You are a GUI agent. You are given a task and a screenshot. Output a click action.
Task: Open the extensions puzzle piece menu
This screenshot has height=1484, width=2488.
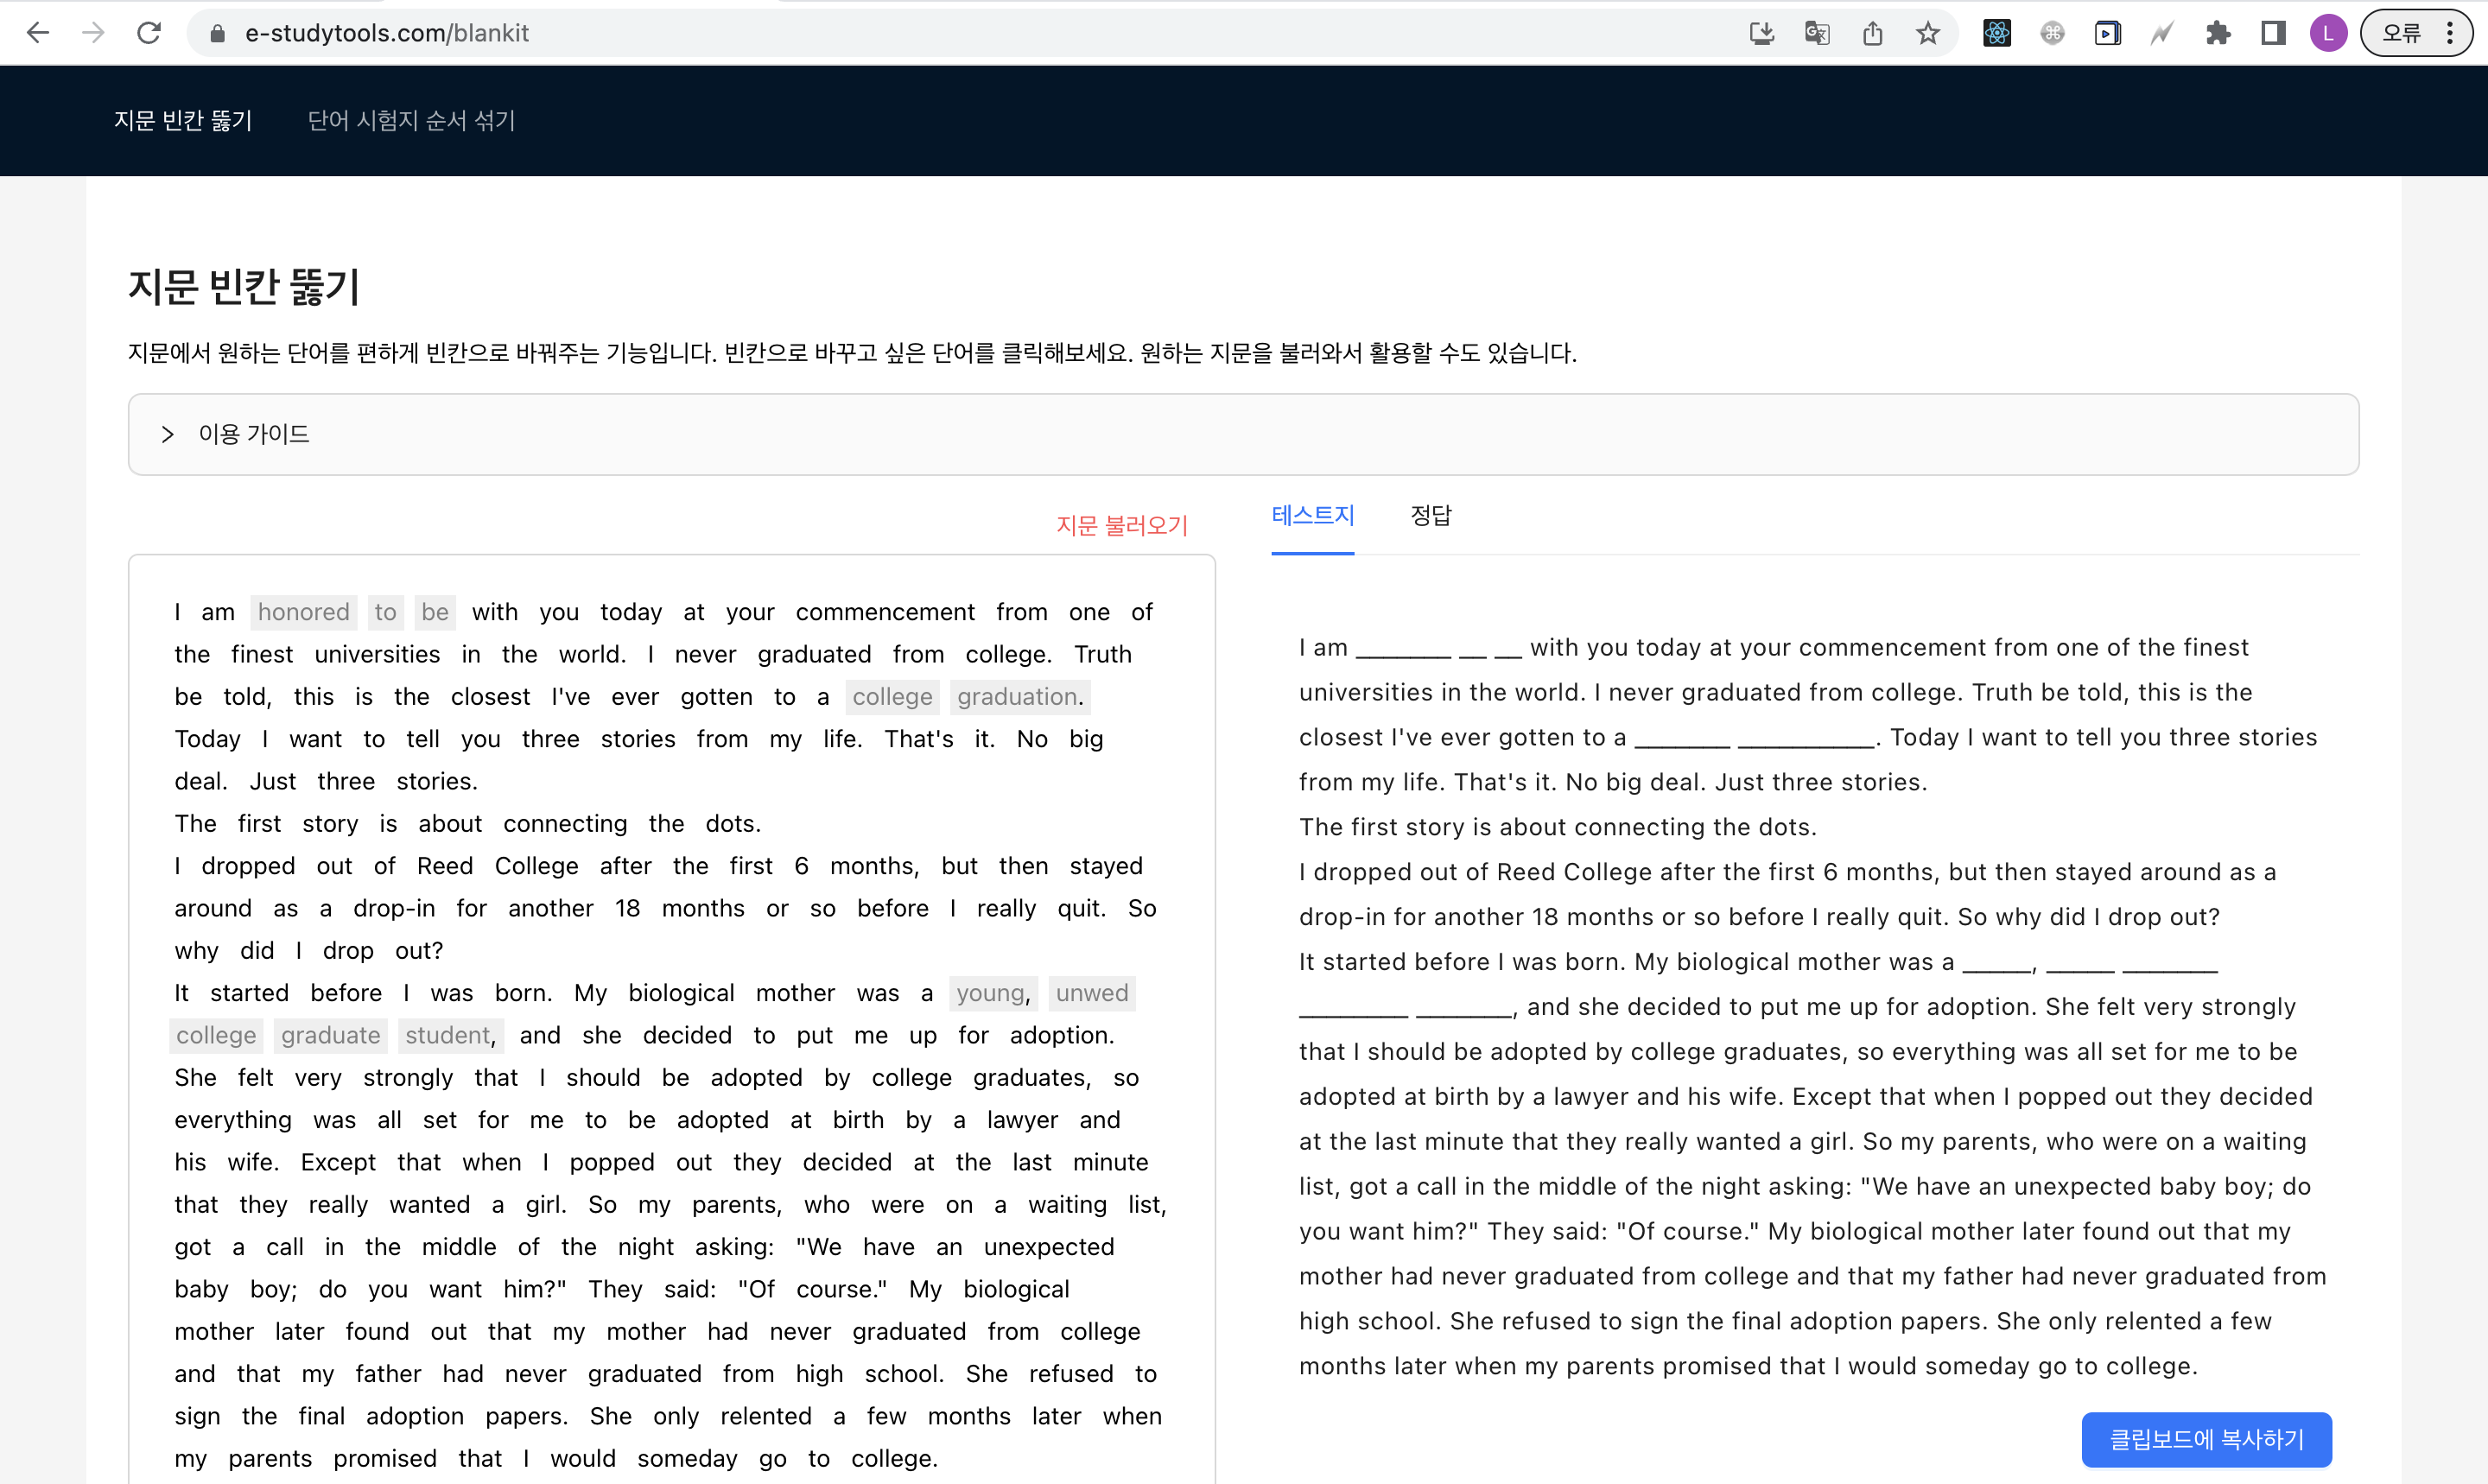click(2218, 33)
